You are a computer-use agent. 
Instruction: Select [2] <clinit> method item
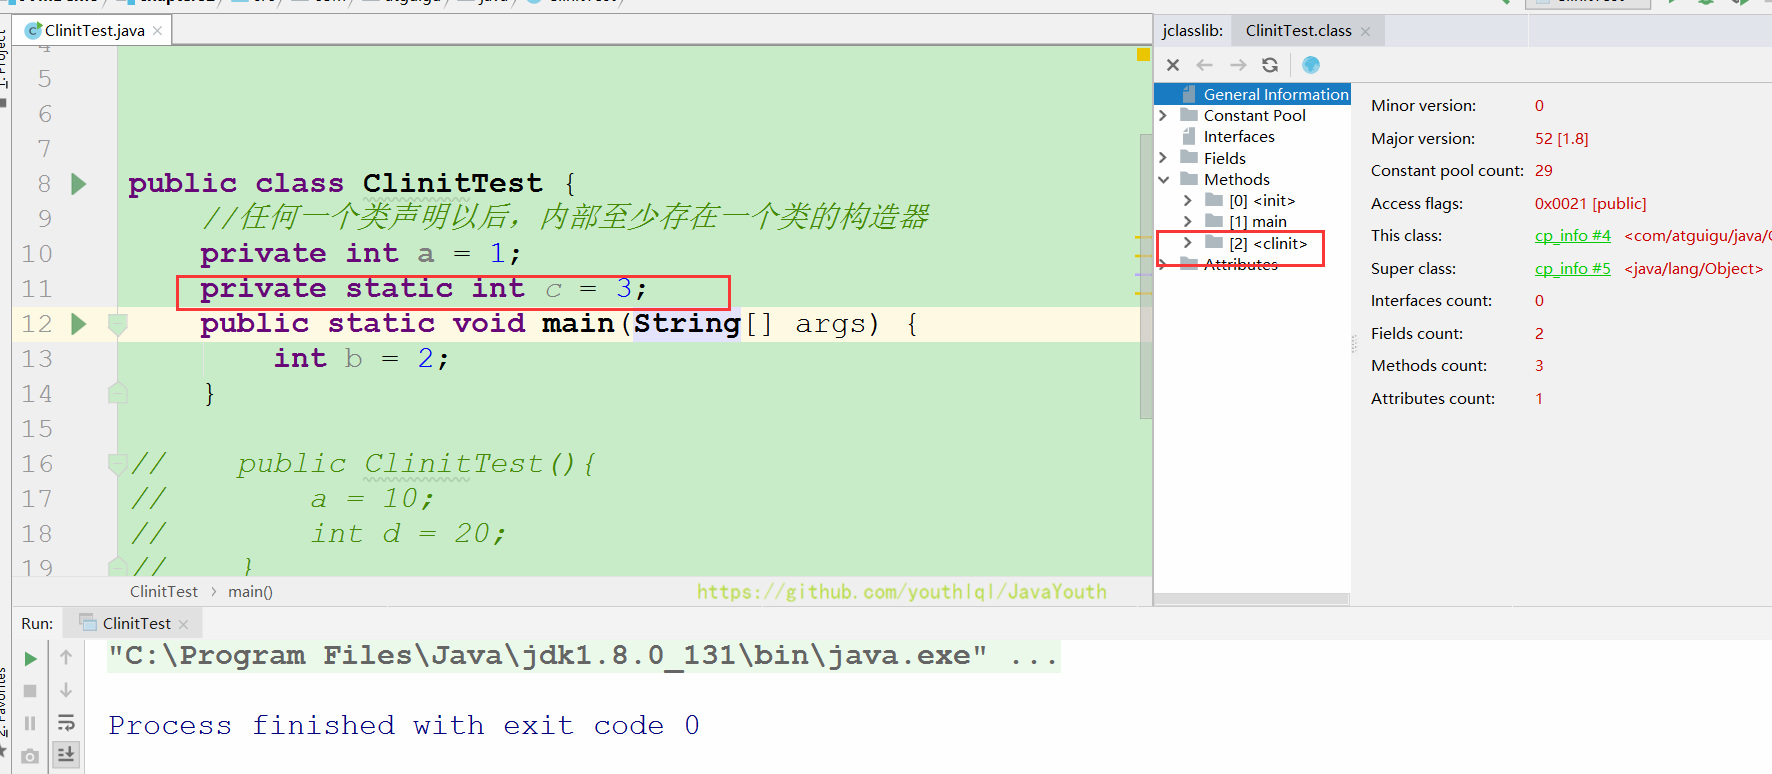tap(1268, 243)
